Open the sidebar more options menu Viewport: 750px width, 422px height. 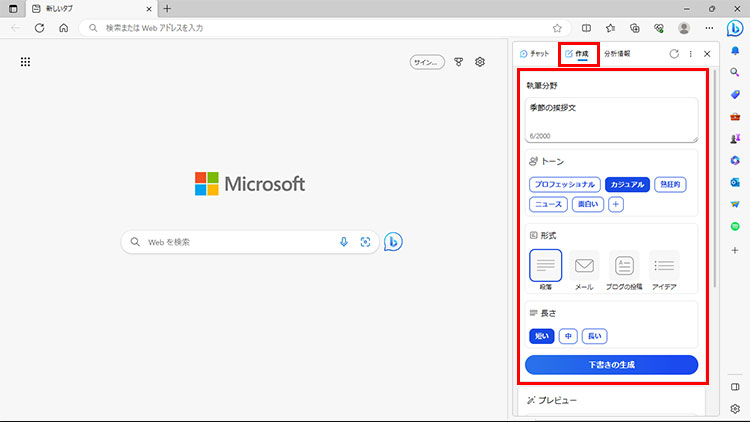click(690, 54)
